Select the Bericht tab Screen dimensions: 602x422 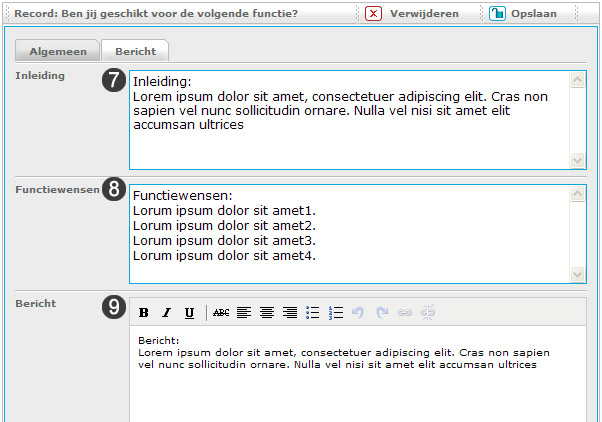pyautogui.click(x=135, y=51)
